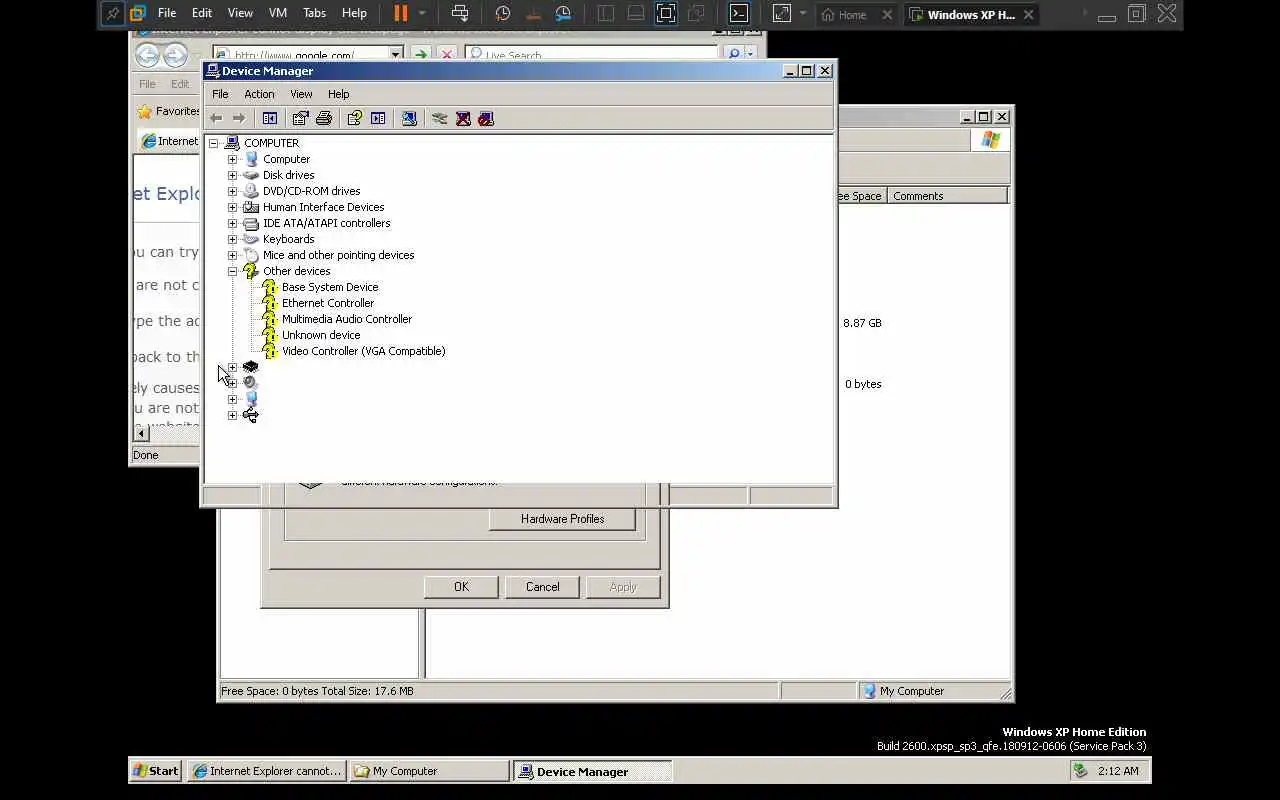Open the power options dropdown next to pause
The width and height of the screenshot is (1280, 800).
pyautogui.click(x=422, y=13)
